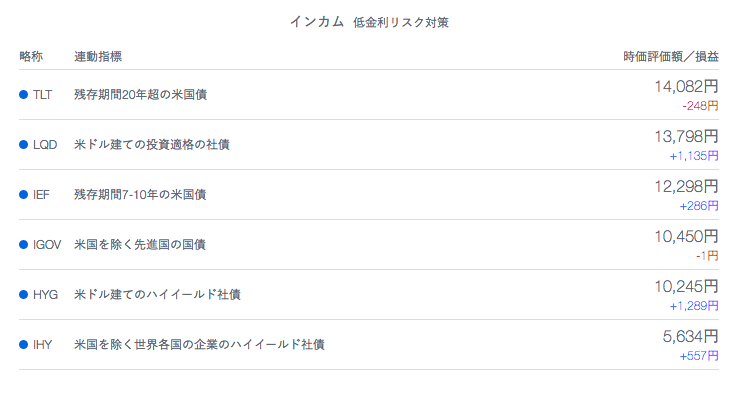Select the 14,082円 valuation for TLT

[687, 86]
